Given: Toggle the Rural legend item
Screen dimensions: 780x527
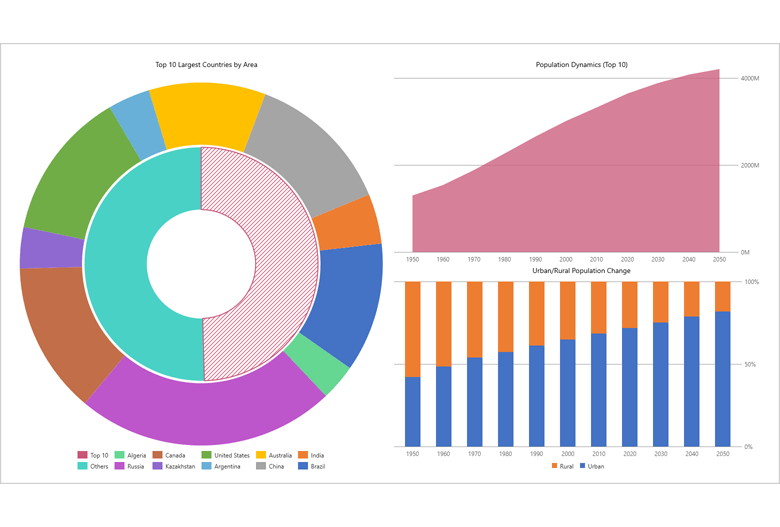Looking at the screenshot, I should (561, 466).
